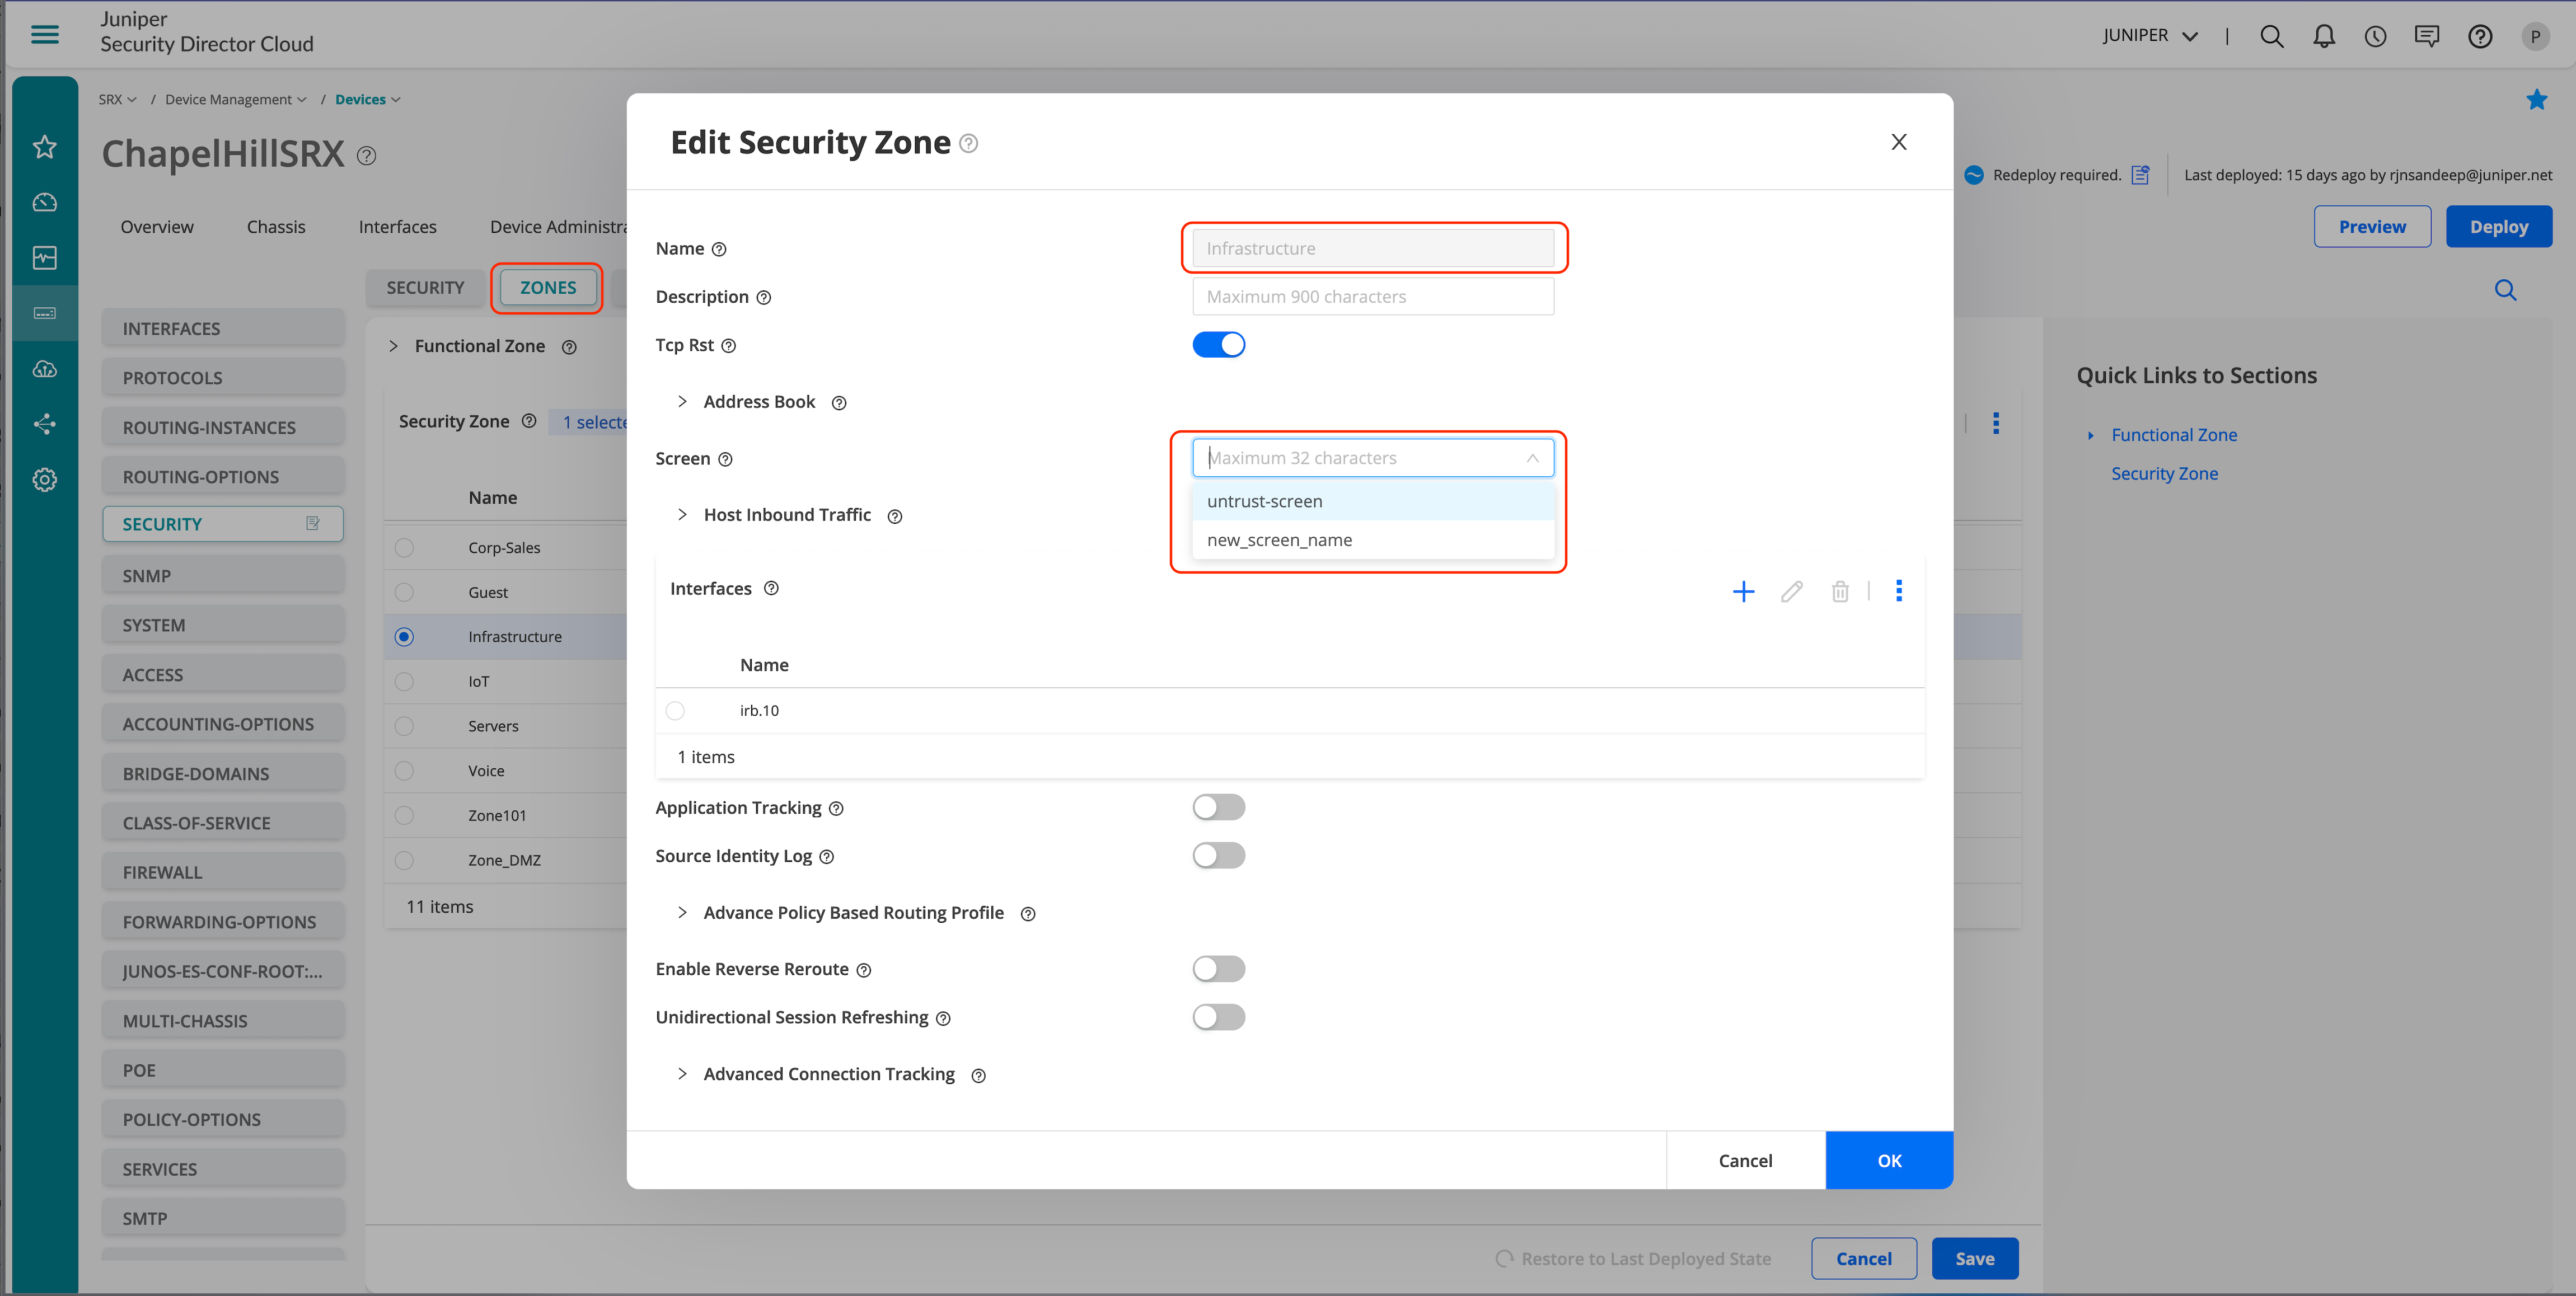Click into the Description text field

tap(1372, 297)
